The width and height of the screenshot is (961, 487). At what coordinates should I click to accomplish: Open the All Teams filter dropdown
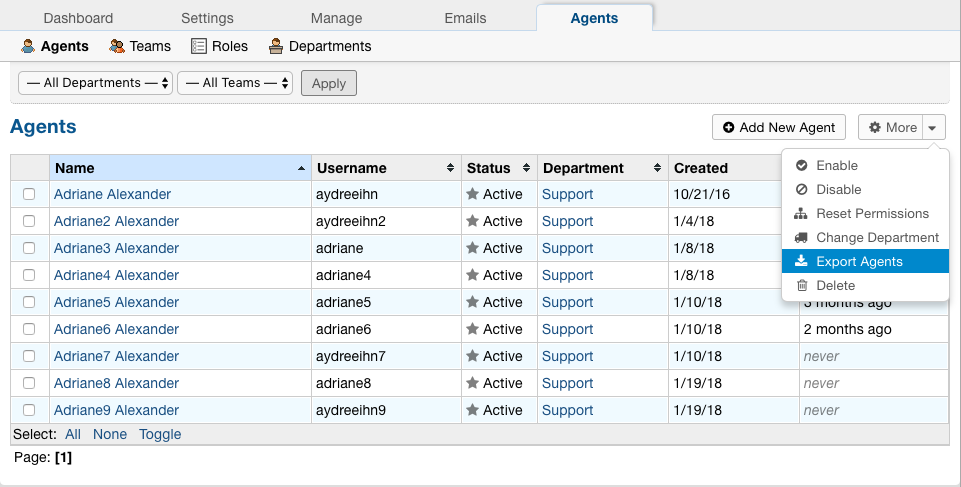(x=235, y=83)
